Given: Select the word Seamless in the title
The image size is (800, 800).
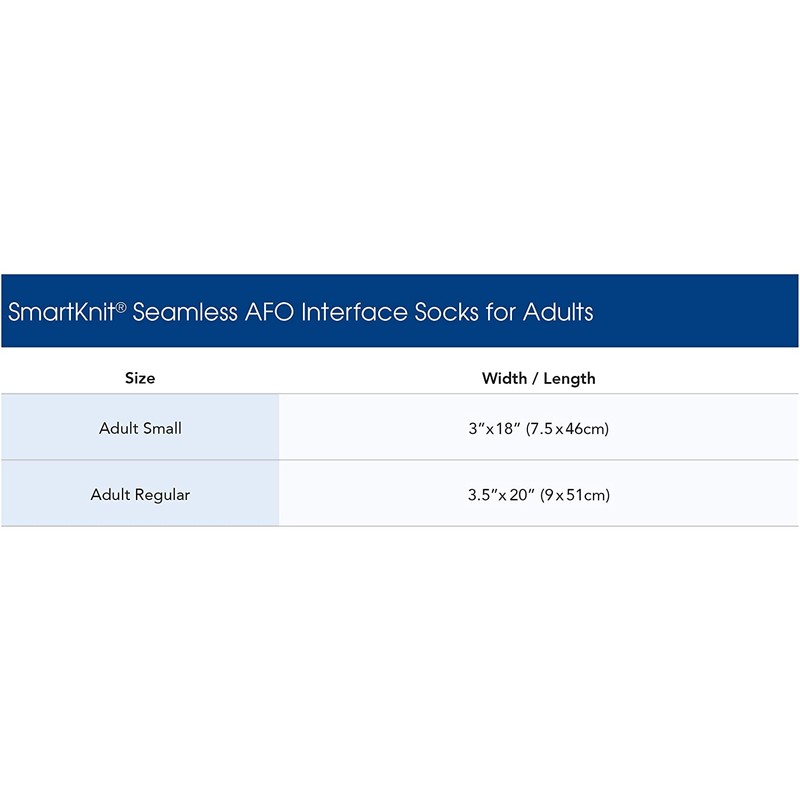Looking at the screenshot, I should tap(184, 312).
